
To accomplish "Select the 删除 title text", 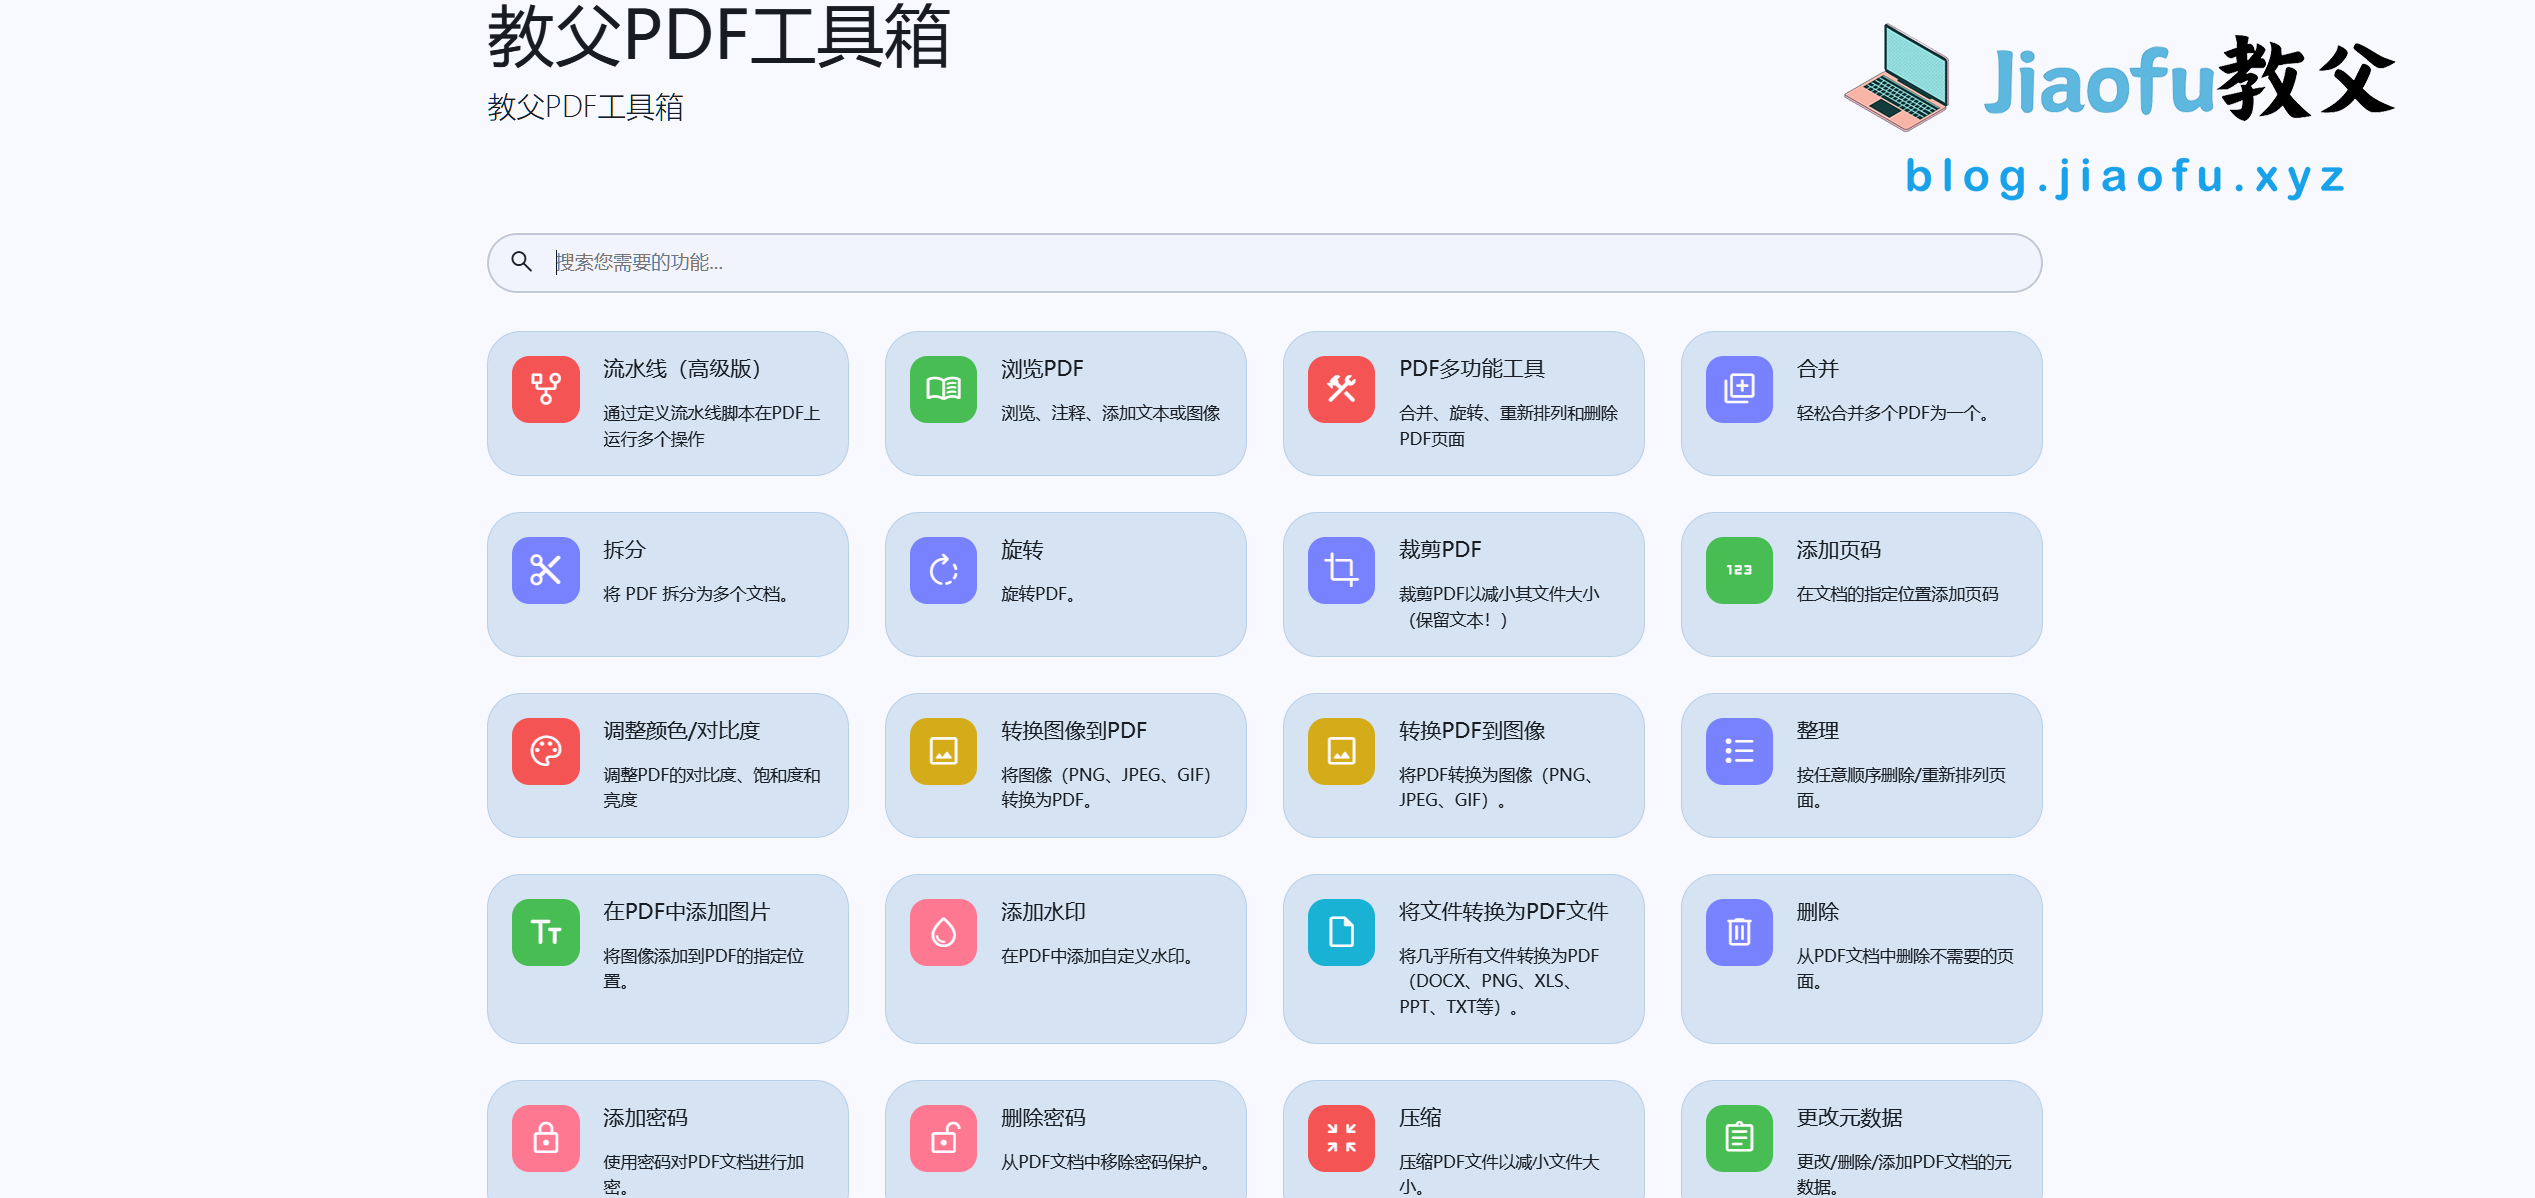I will point(1818,912).
